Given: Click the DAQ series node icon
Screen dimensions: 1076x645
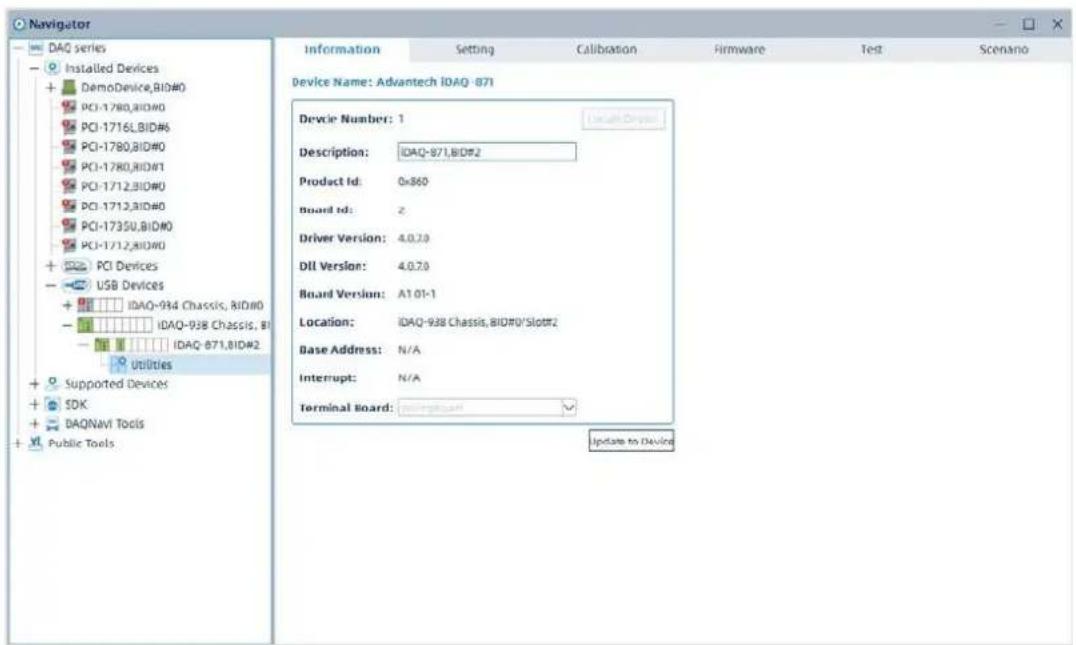Looking at the screenshot, I should point(36,48).
